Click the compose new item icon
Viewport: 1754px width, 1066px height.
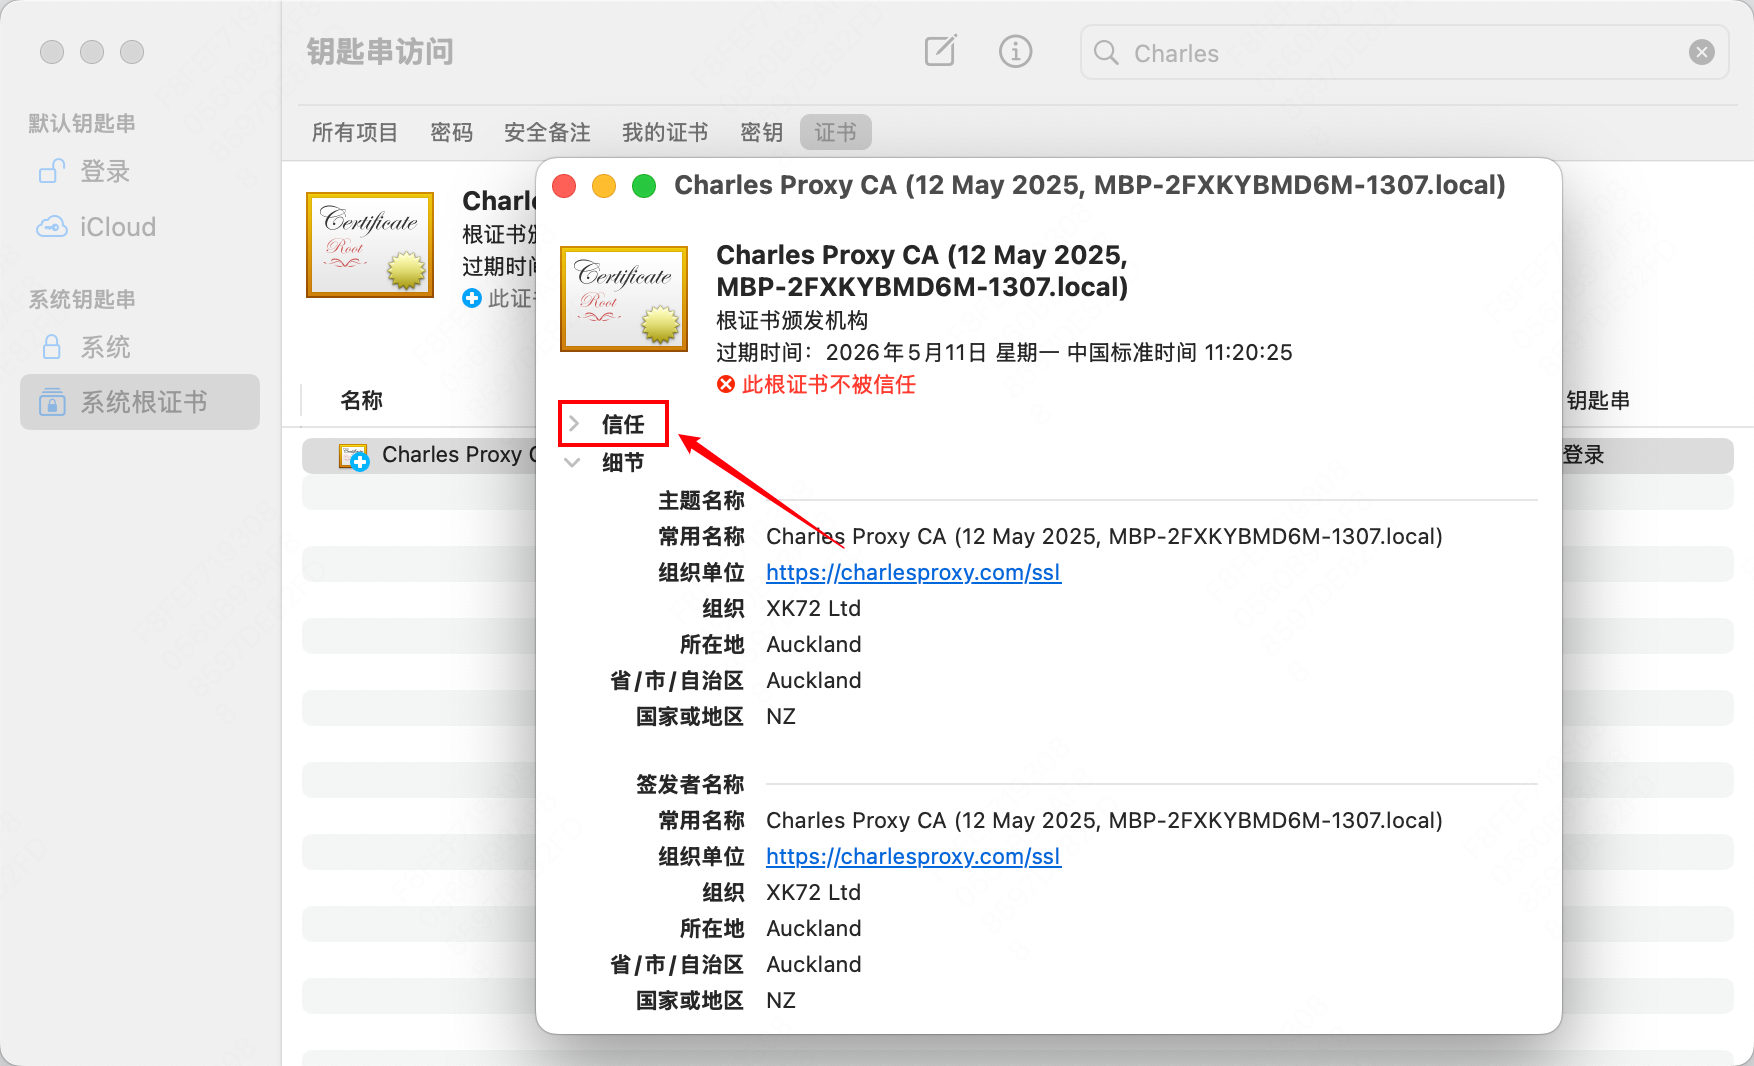point(940,51)
